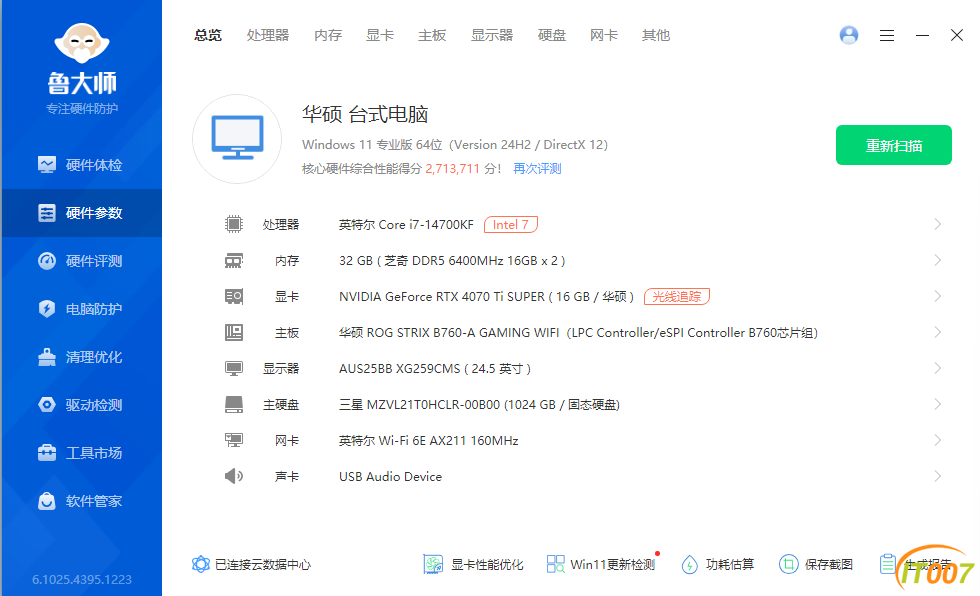Expand the 显示器 row chevron

(x=938, y=369)
